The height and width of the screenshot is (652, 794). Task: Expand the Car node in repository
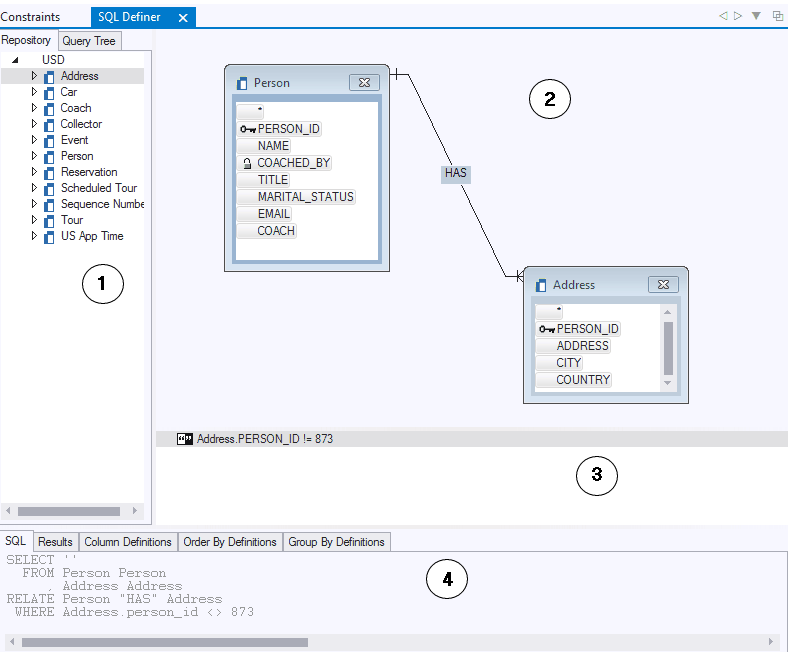pos(34,92)
